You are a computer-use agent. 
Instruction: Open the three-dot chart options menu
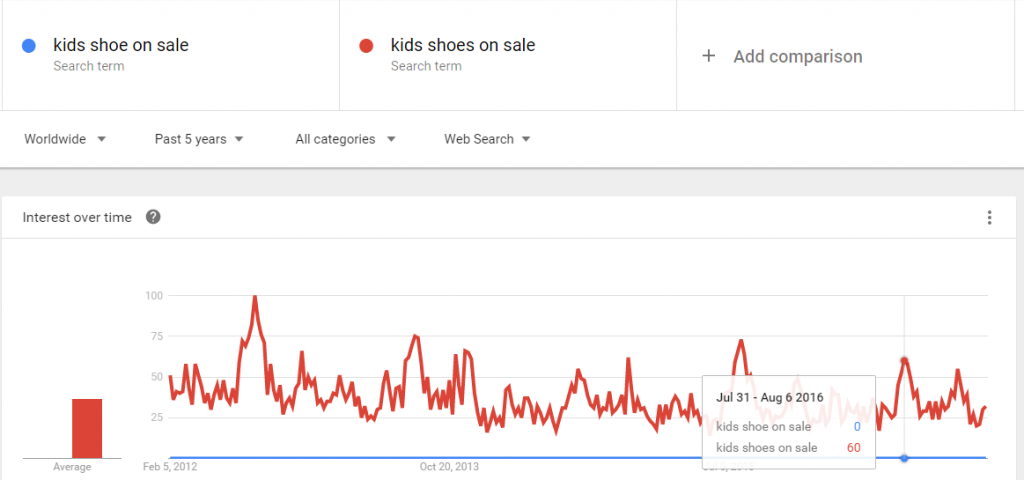[989, 217]
